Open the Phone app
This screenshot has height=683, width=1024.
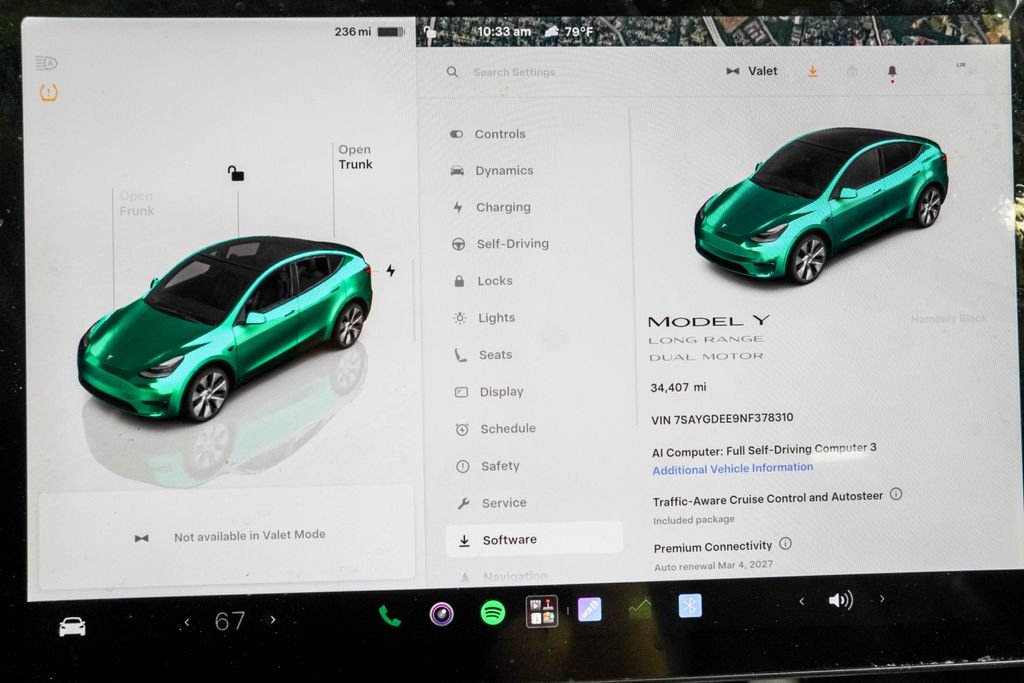pos(389,616)
